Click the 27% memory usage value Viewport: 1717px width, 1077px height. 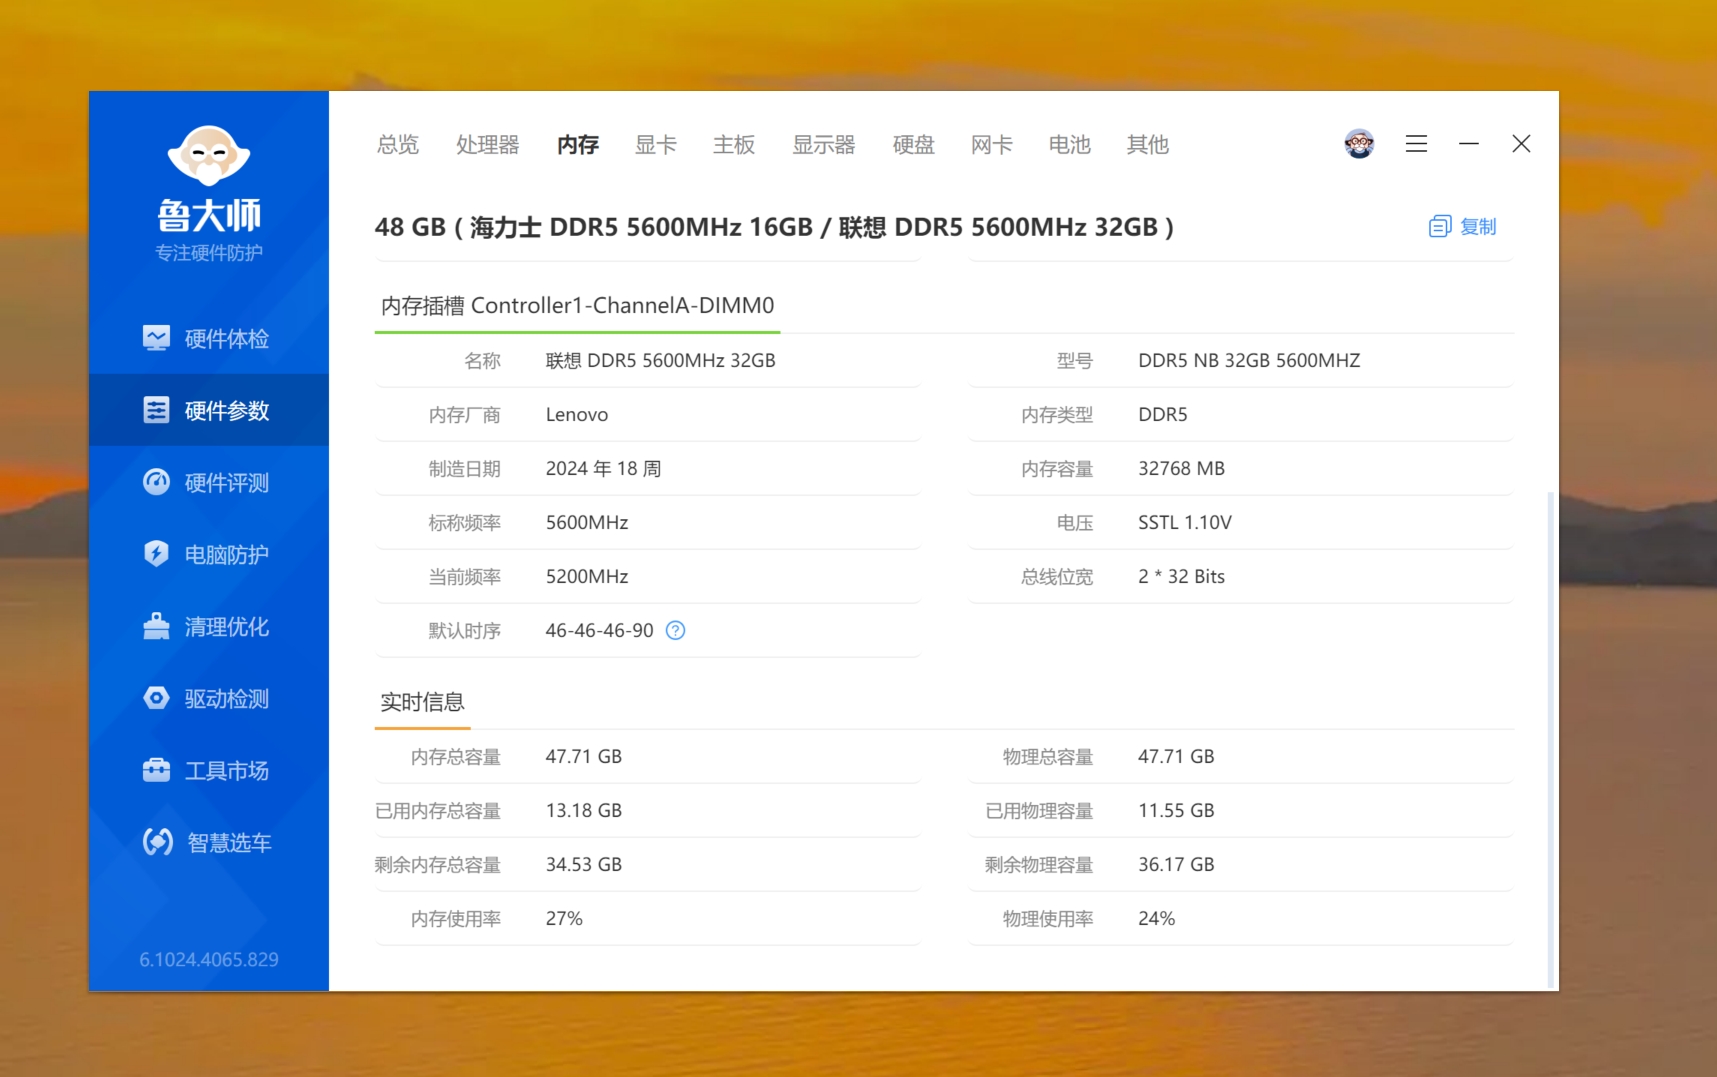click(564, 918)
